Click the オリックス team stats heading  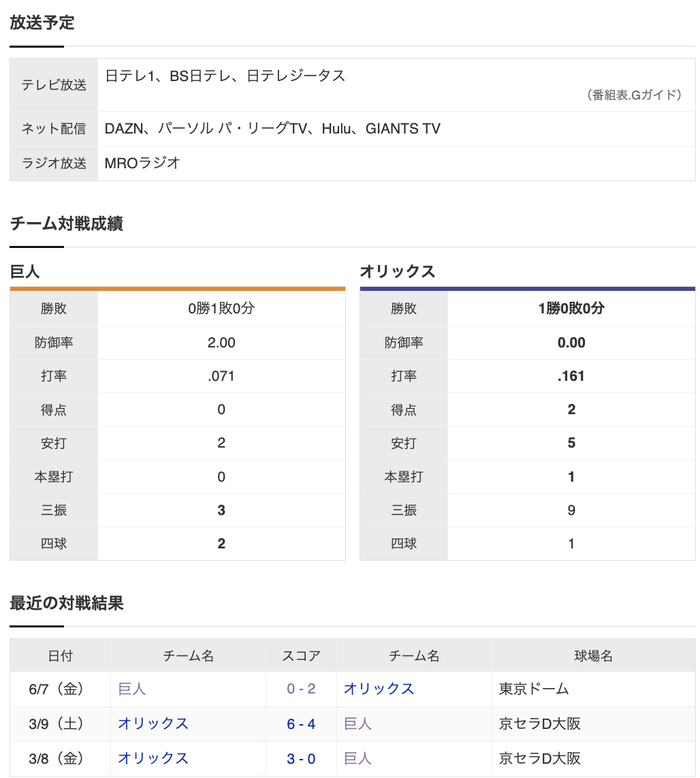pyautogui.click(x=397, y=271)
